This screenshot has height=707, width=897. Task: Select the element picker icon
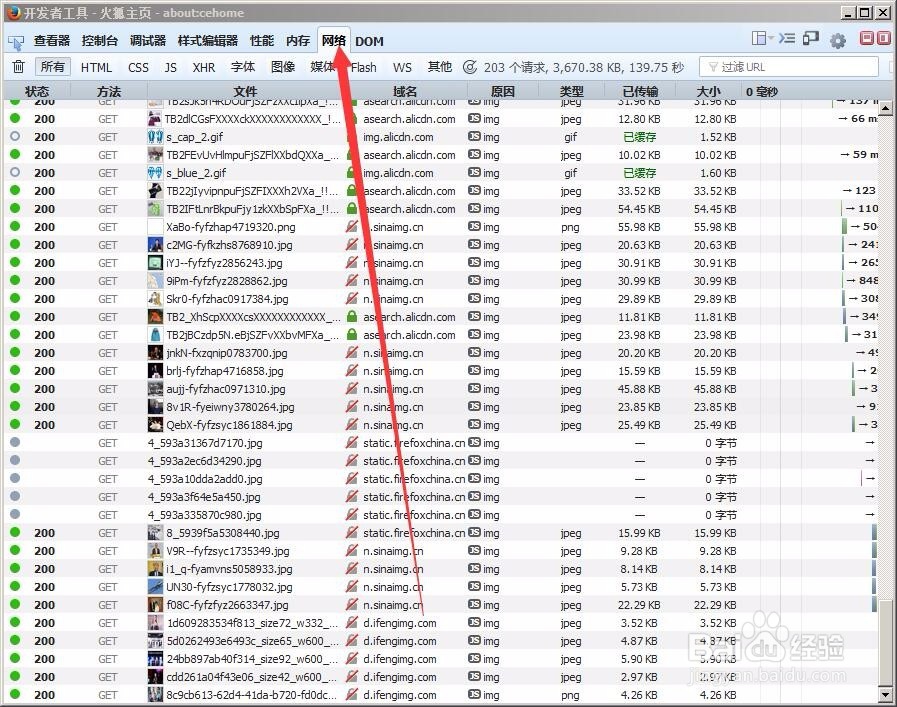coord(15,41)
